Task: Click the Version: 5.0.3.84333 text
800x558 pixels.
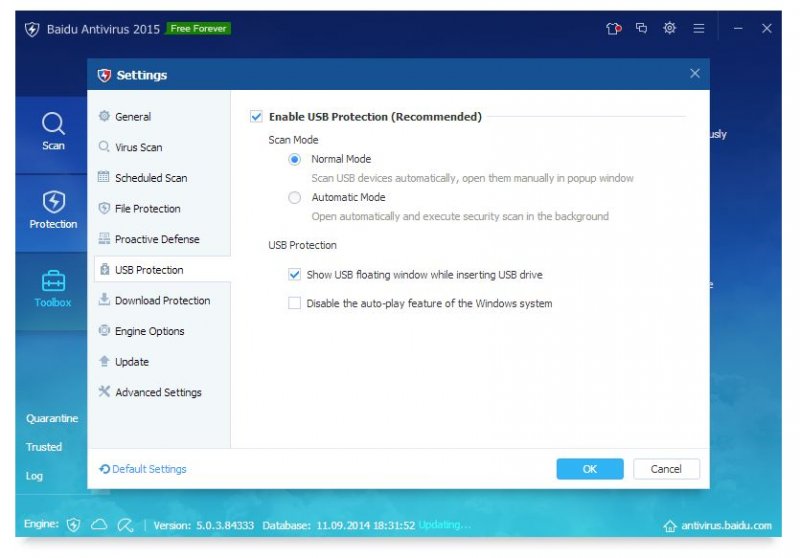Action: pos(204,525)
